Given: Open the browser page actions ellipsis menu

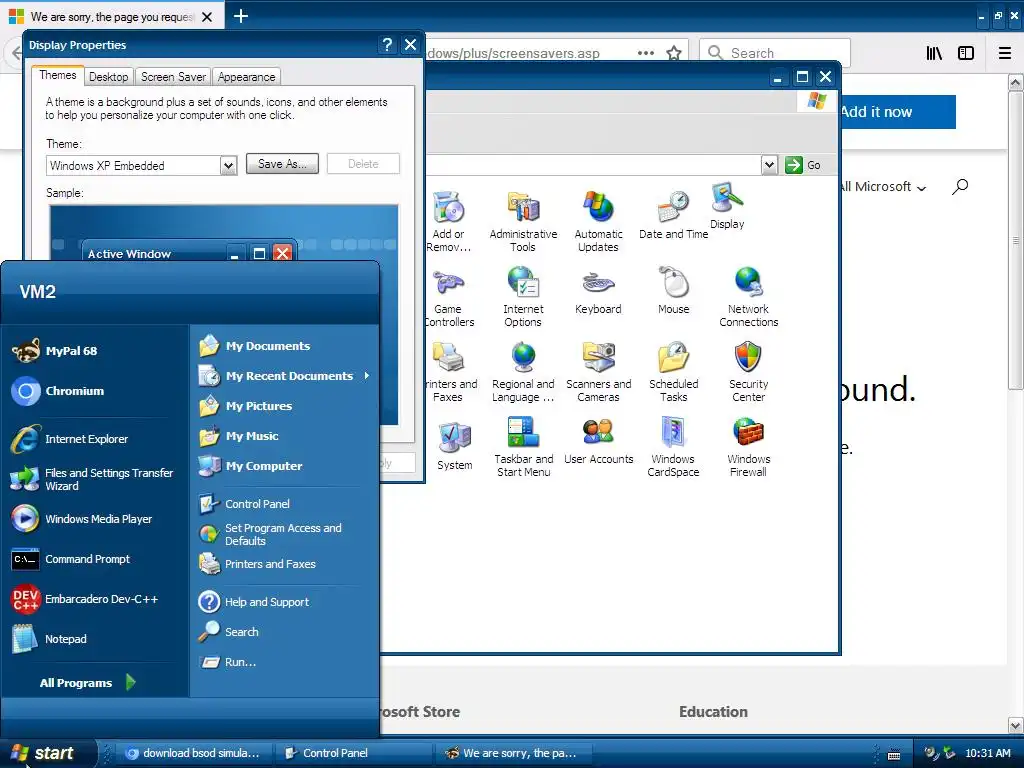Looking at the screenshot, I should (646, 53).
